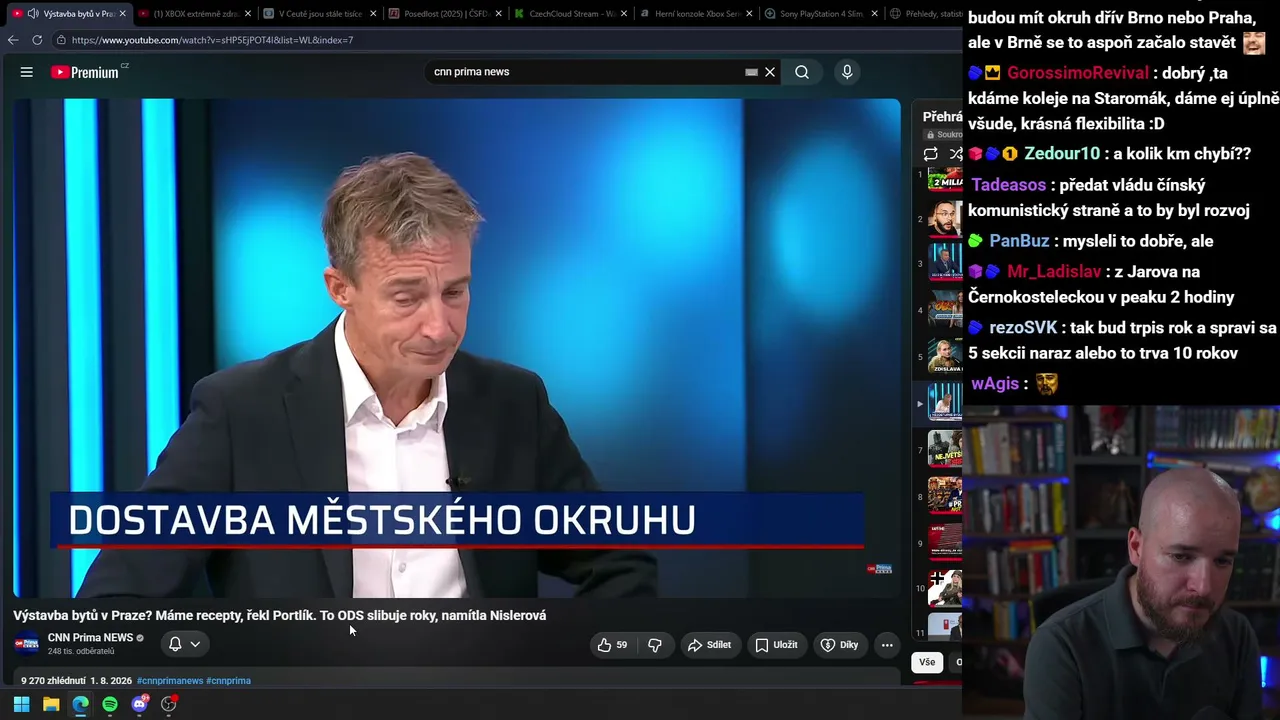
Task: Like the video with thumbs up
Action: (612, 645)
